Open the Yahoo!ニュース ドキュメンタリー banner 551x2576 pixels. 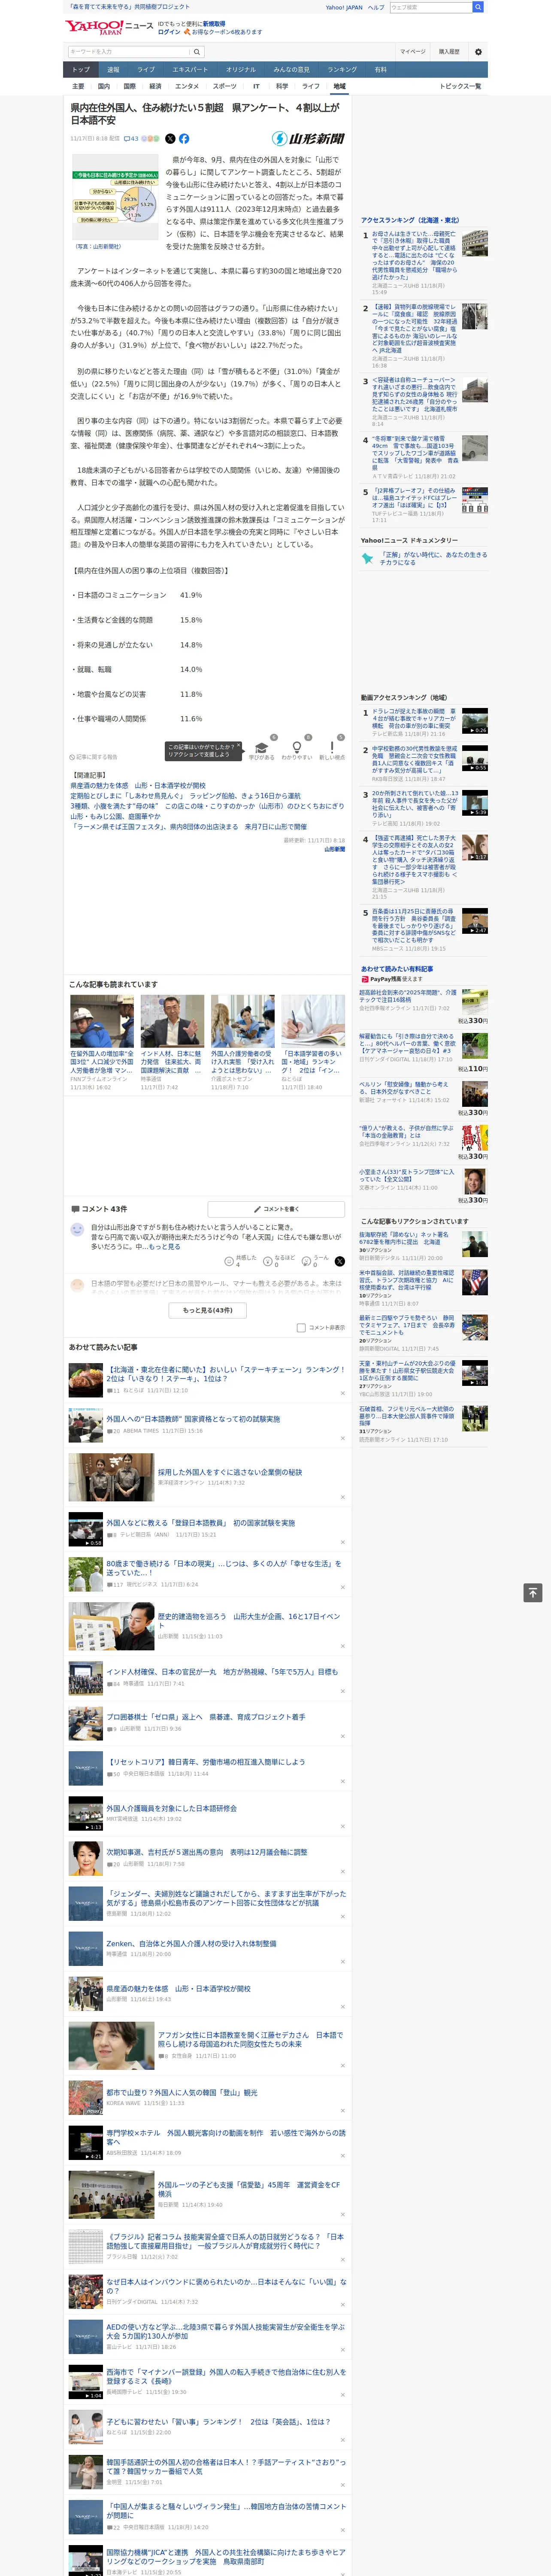pyautogui.click(x=424, y=558)
